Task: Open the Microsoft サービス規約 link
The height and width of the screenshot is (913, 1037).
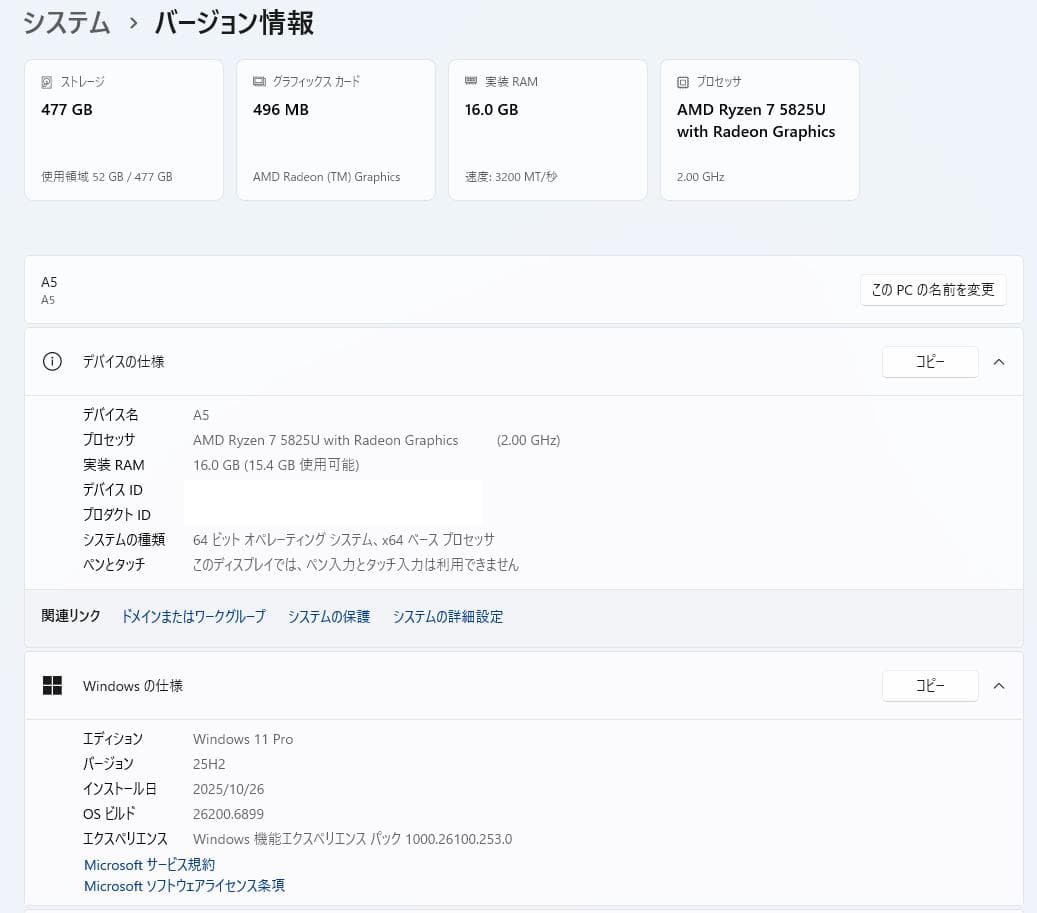Action: (x=148, y=864)
